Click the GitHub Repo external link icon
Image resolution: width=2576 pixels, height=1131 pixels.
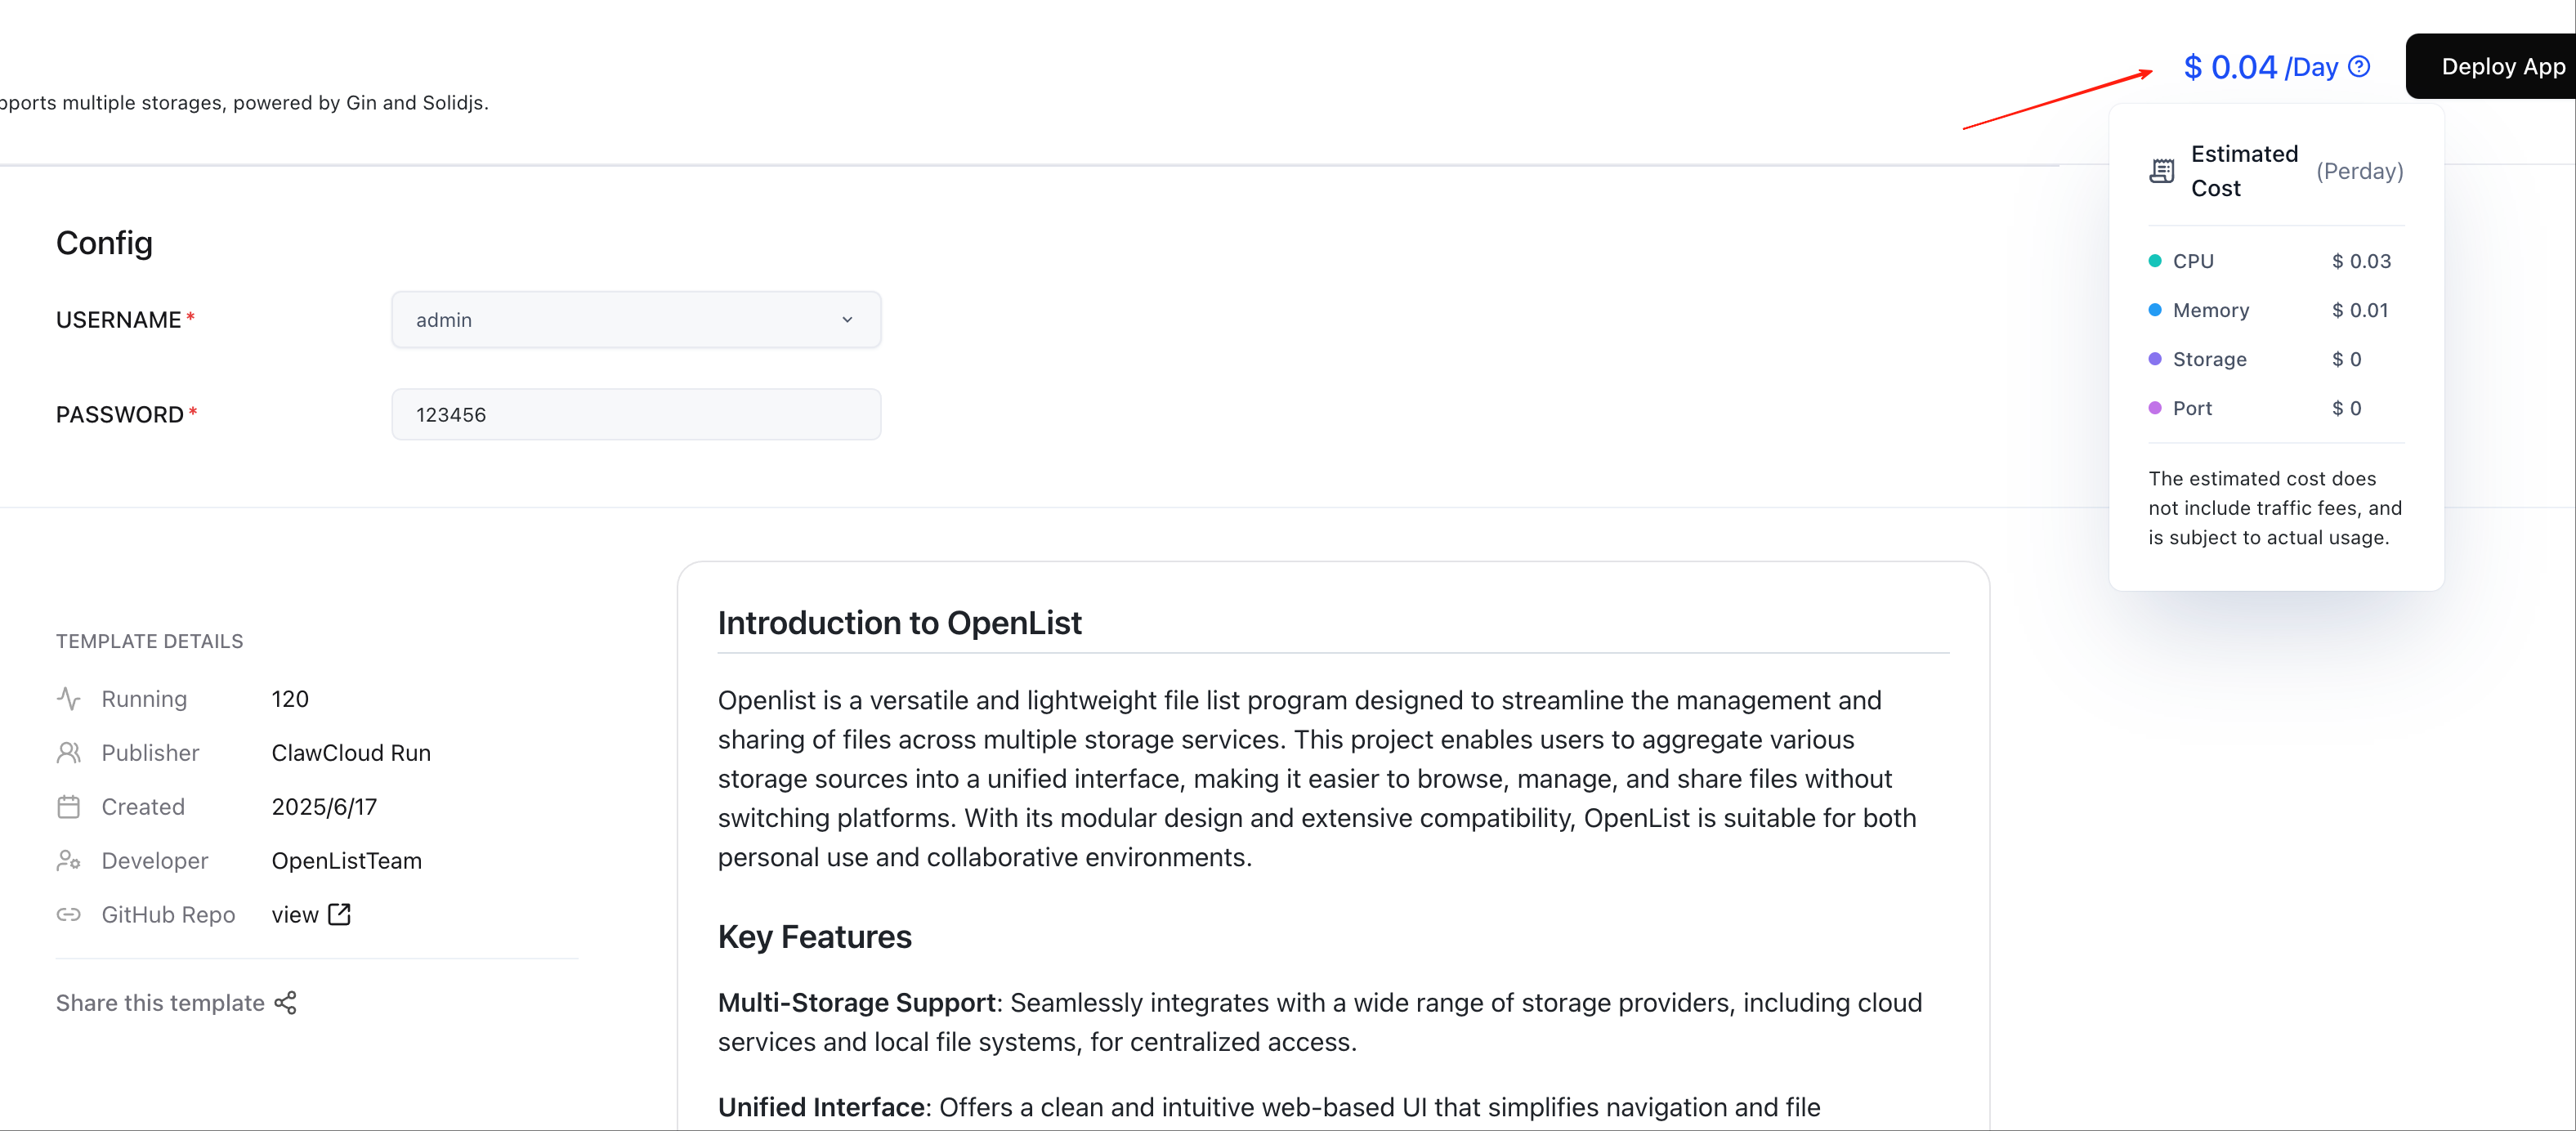pos(340,914)
